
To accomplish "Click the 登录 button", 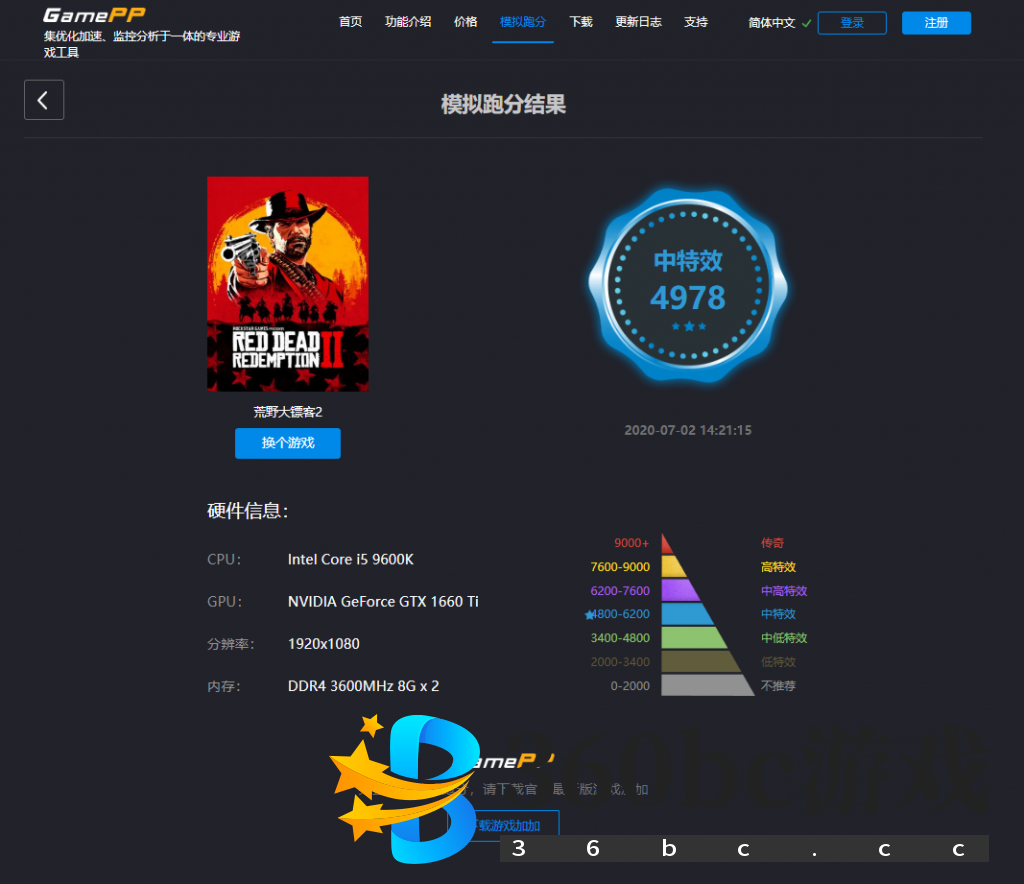I will pyautogui.click(x=851, y=23).
